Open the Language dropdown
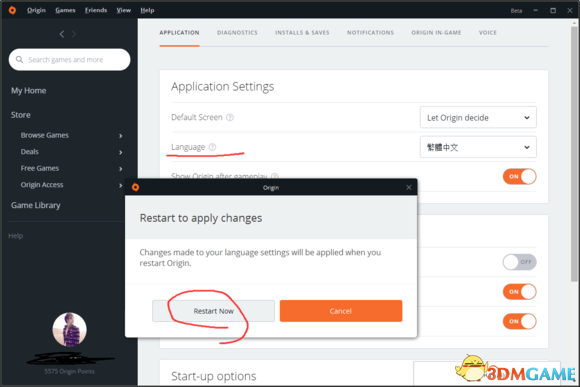 point(478,147)
